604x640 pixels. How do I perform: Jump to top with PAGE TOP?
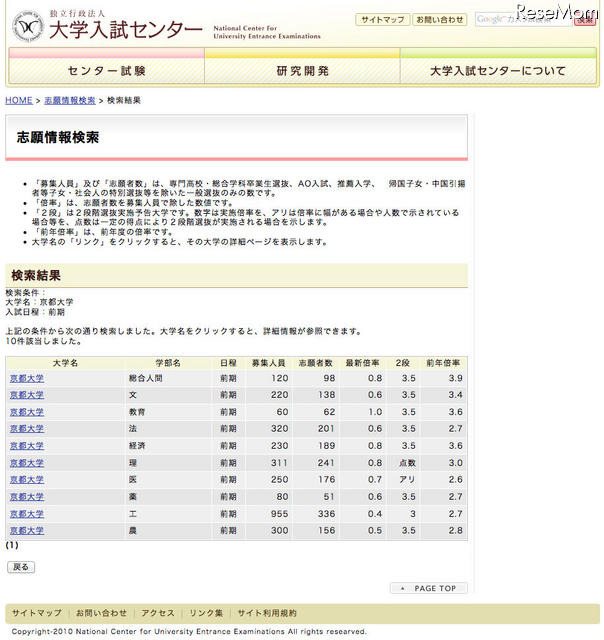pyautogui.click(x=428, y=588)
